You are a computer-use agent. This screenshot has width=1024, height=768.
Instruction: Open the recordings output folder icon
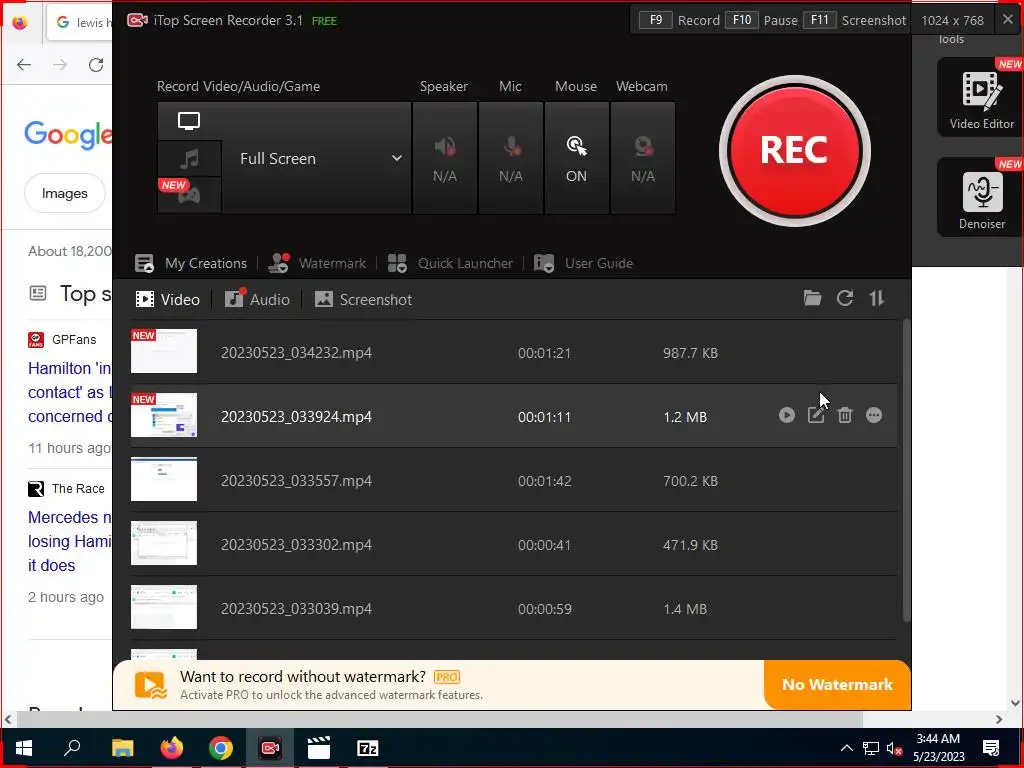812,298
